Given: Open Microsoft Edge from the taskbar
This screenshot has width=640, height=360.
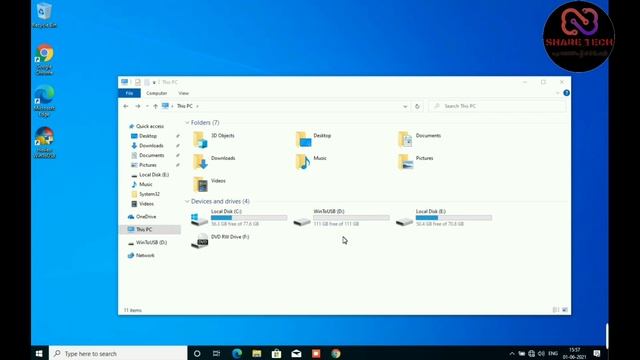Looking at the screenshot, I should (x=237, y=353).
